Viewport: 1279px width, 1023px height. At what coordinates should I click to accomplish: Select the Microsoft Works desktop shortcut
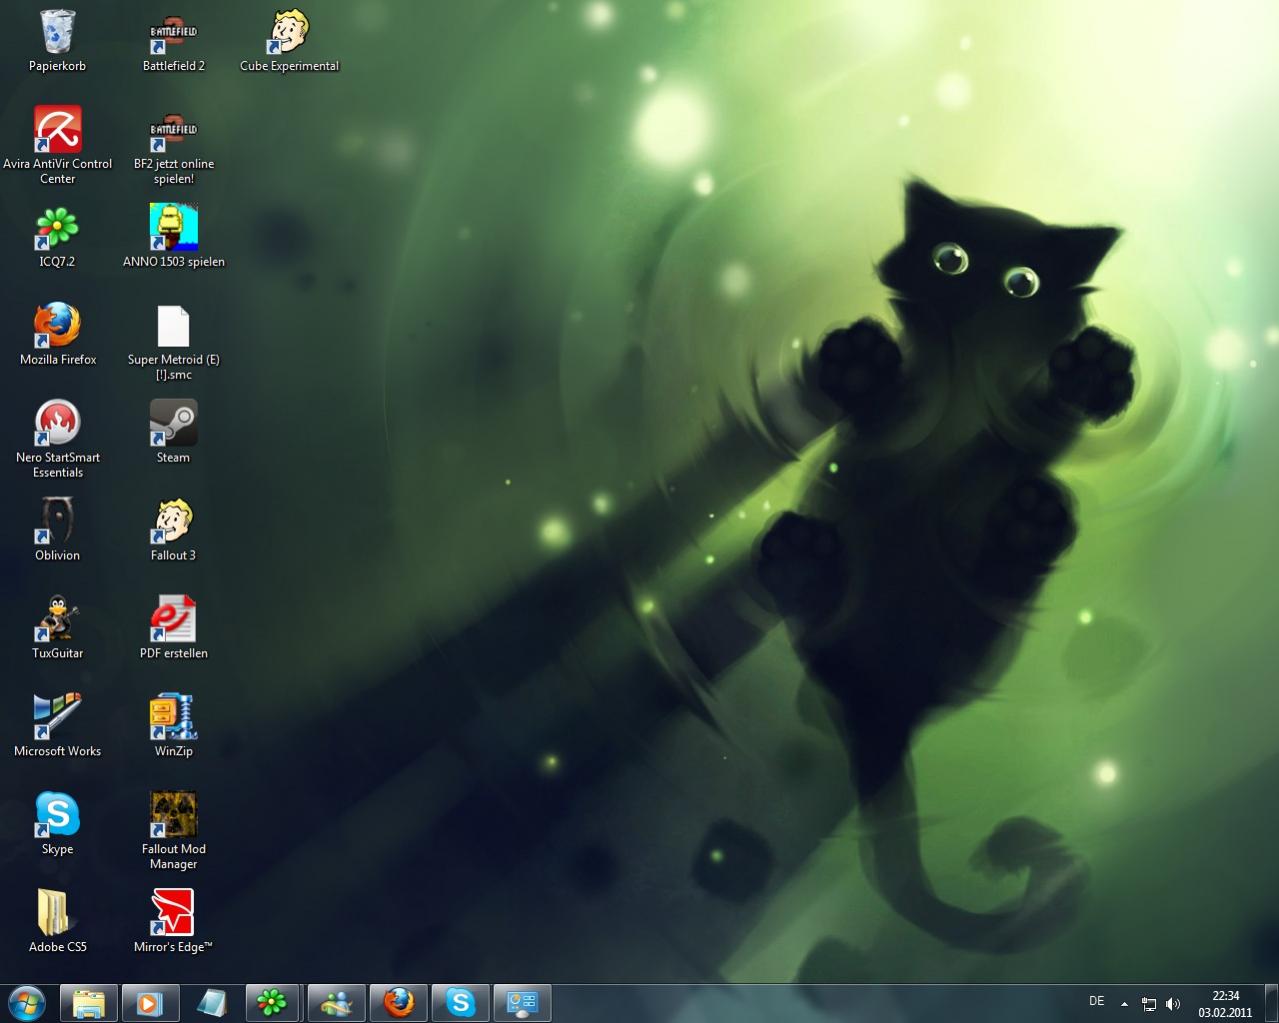click(x=57, y=726)
